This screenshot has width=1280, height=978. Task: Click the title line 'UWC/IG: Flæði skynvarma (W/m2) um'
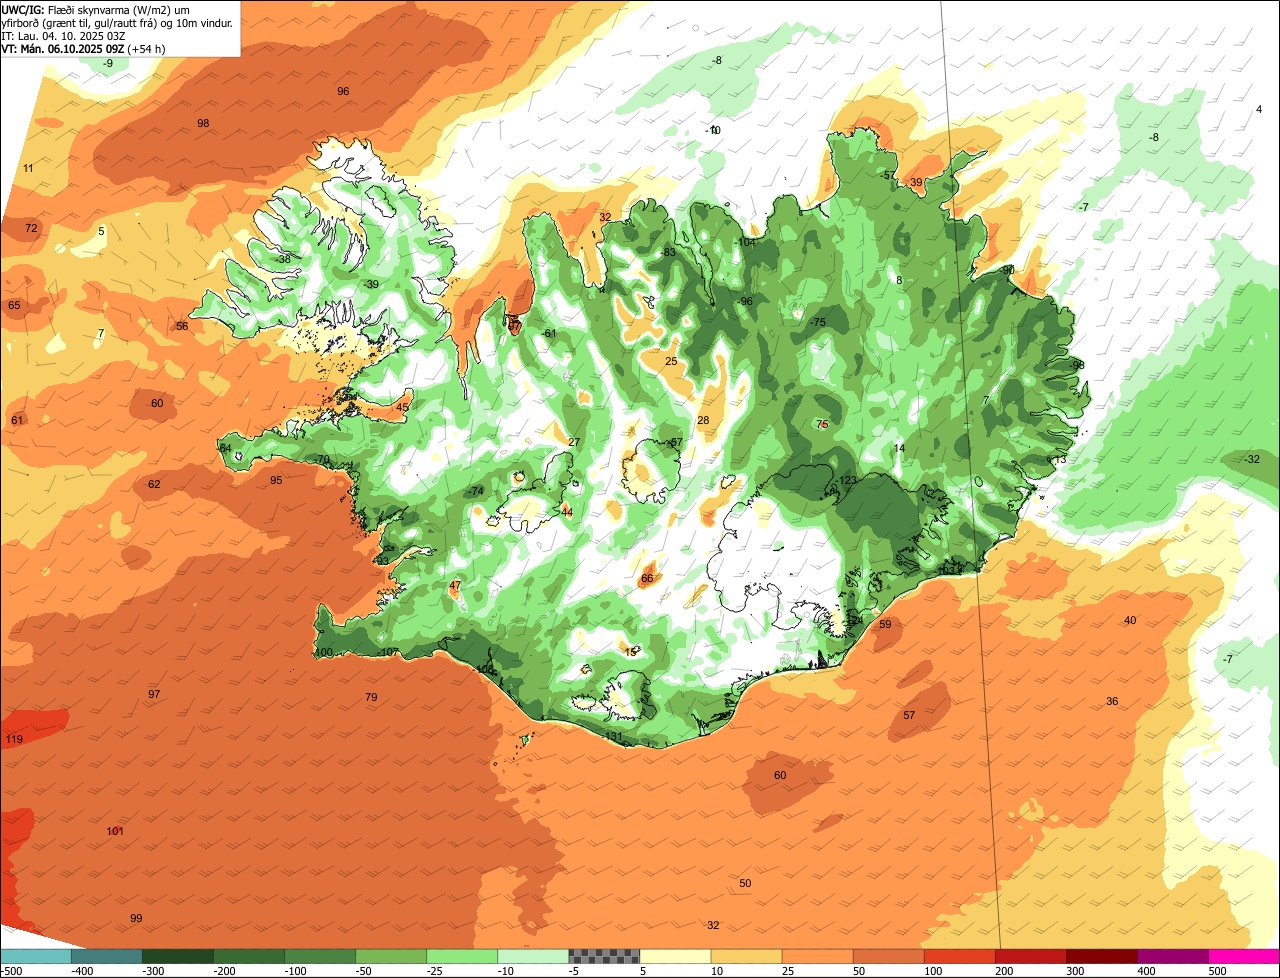click(96, 9)
